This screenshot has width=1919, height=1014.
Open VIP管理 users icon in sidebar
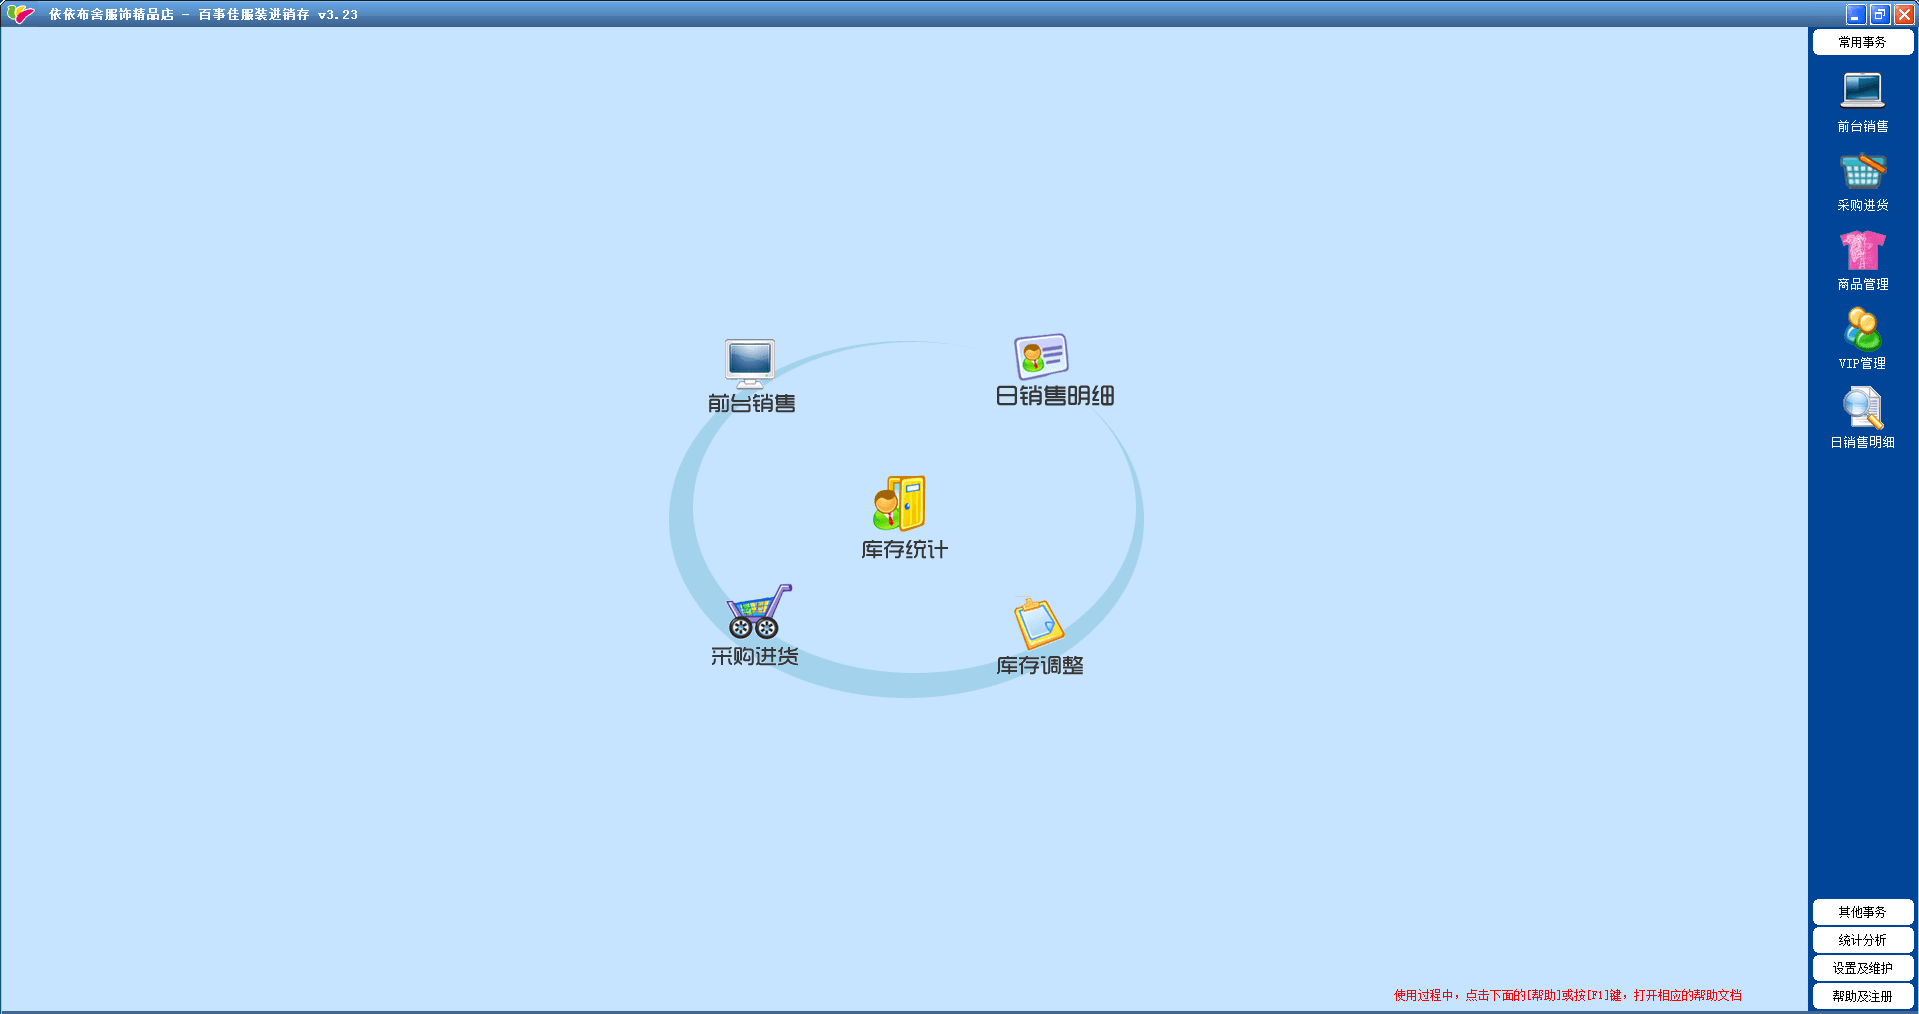point(1862,329)
